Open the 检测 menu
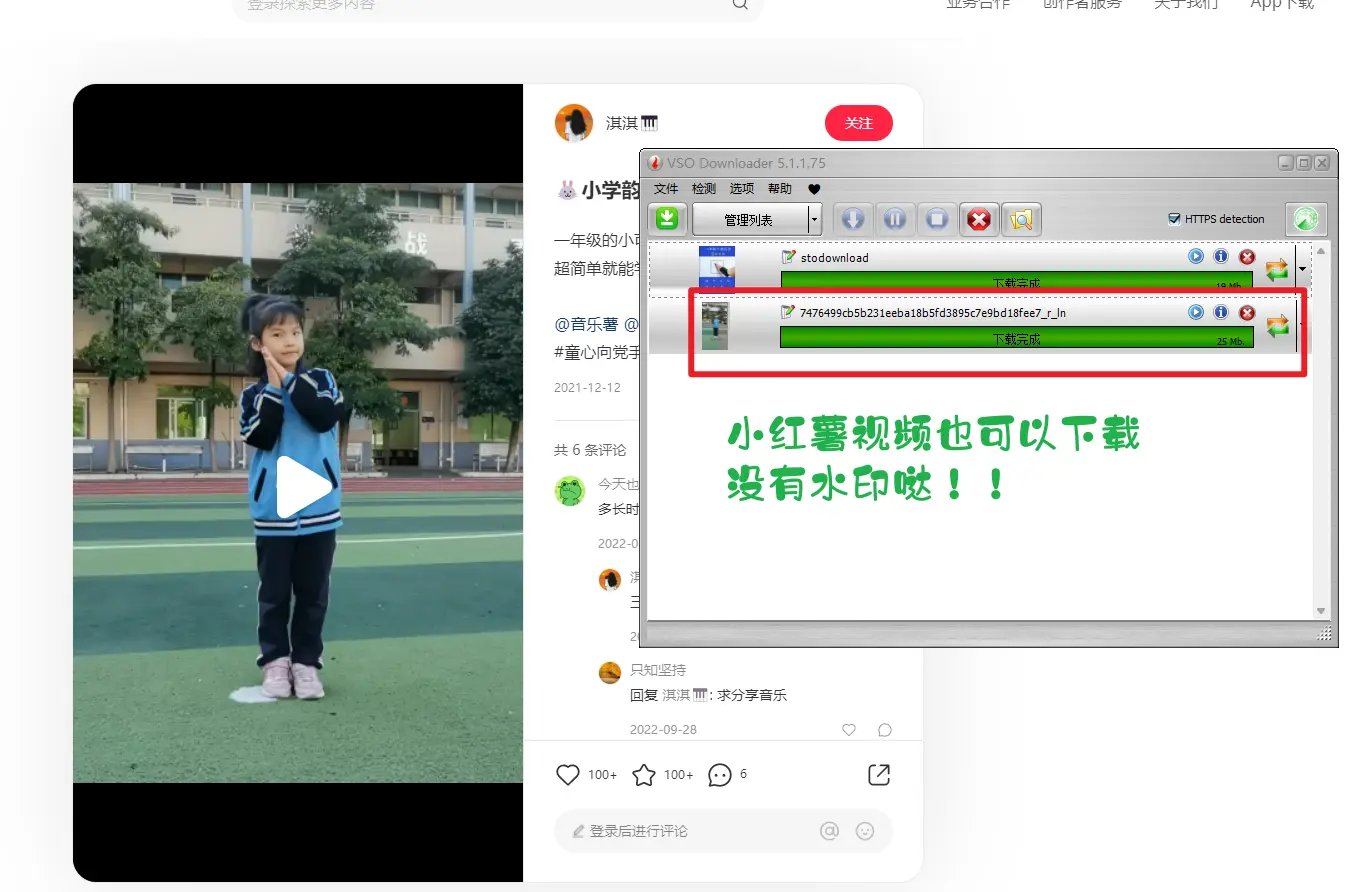The width and height of the screenshot is (1371, 892). click(x=704, y=189)
